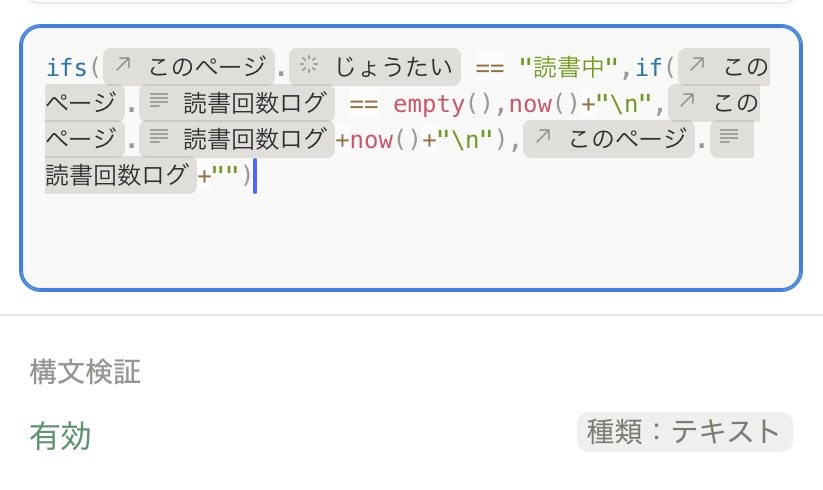The image size is (823, 490).
Task: Click the ifs function name in formula
Action: point(67,67)
